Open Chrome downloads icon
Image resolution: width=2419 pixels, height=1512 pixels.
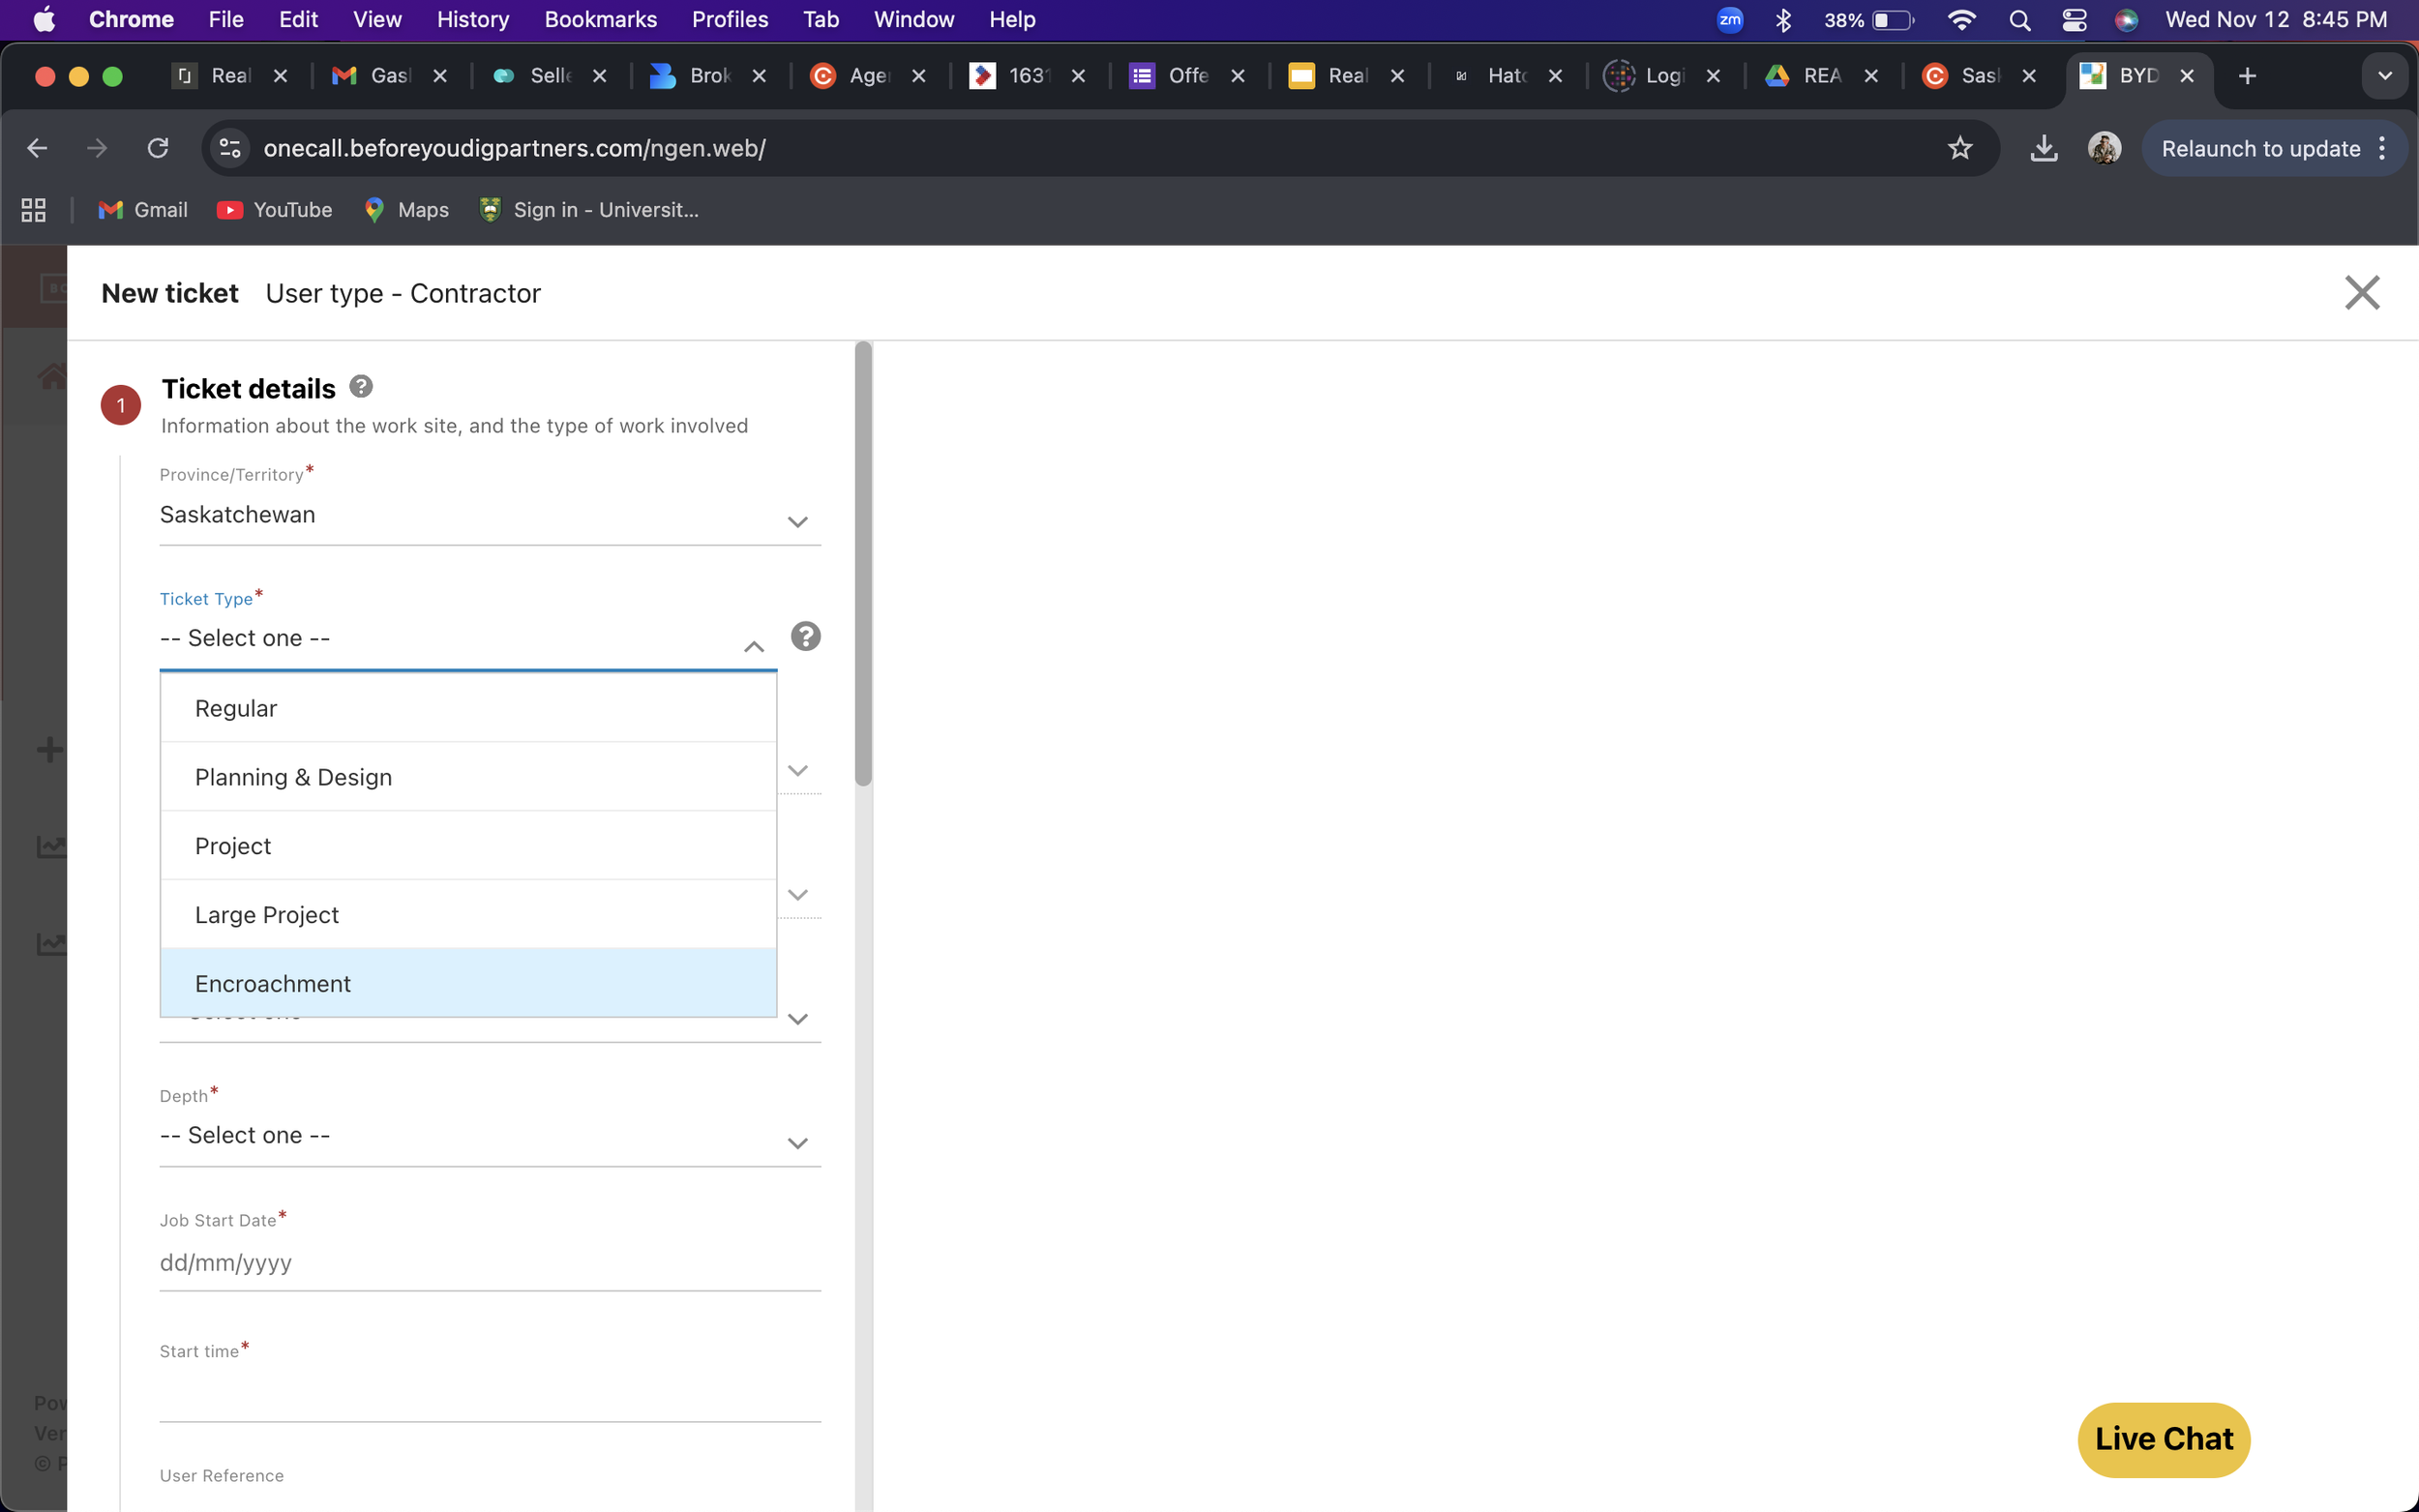(x=2043, y=148)
